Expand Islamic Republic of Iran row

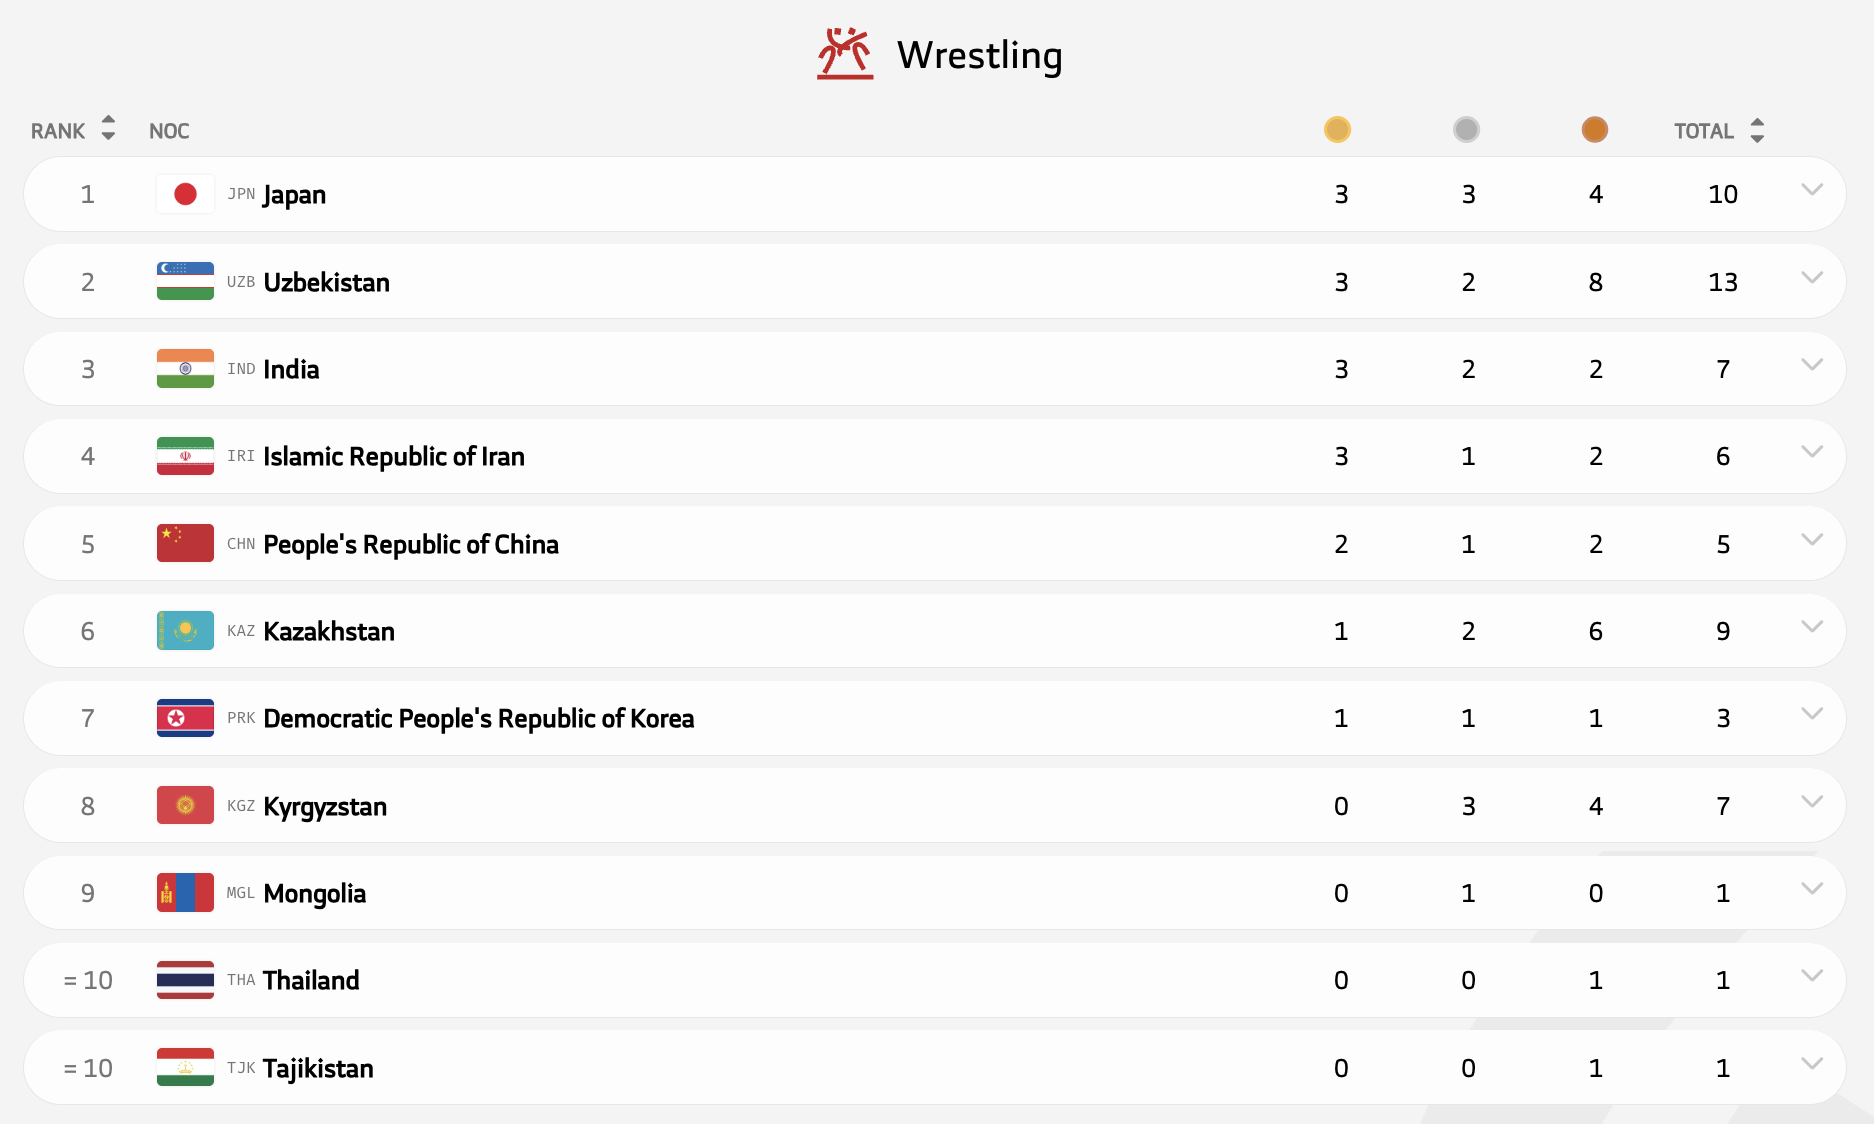[x=1811, y=452]
